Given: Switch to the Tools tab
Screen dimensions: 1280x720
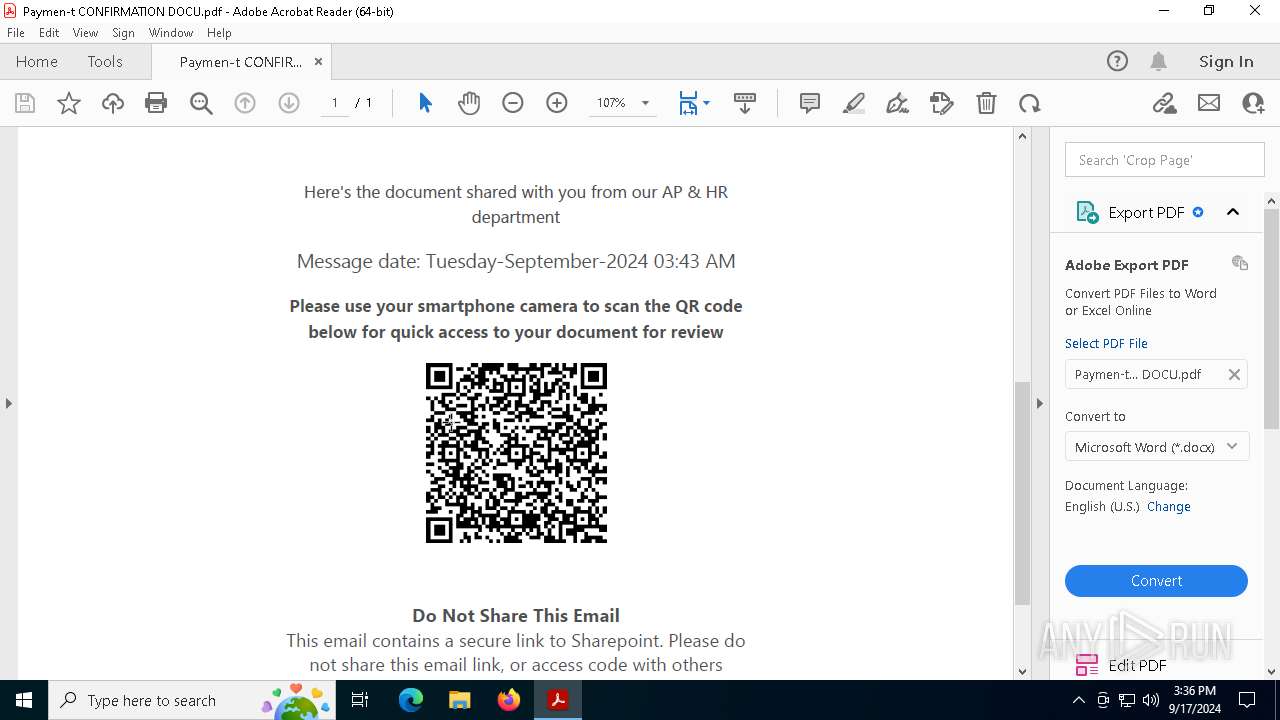Looking at the screenshot, I should coord(105,61).
